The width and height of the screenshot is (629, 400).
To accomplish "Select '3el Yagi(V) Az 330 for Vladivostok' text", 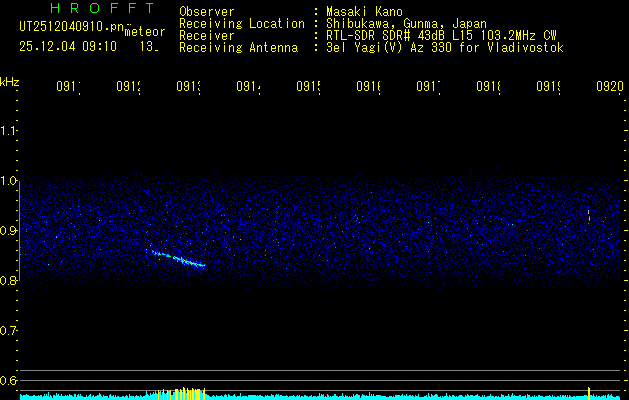I will 445,48.
